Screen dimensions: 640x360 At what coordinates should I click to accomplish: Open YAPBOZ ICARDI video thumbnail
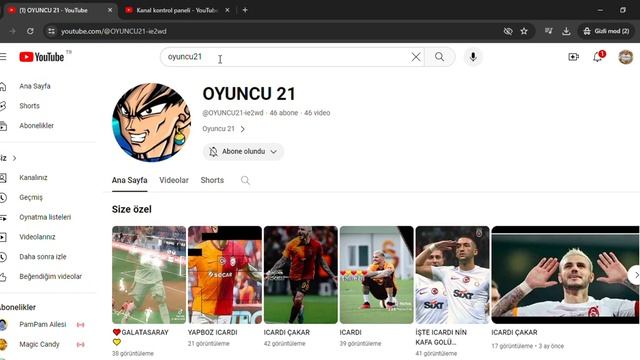tap(225, 275)
